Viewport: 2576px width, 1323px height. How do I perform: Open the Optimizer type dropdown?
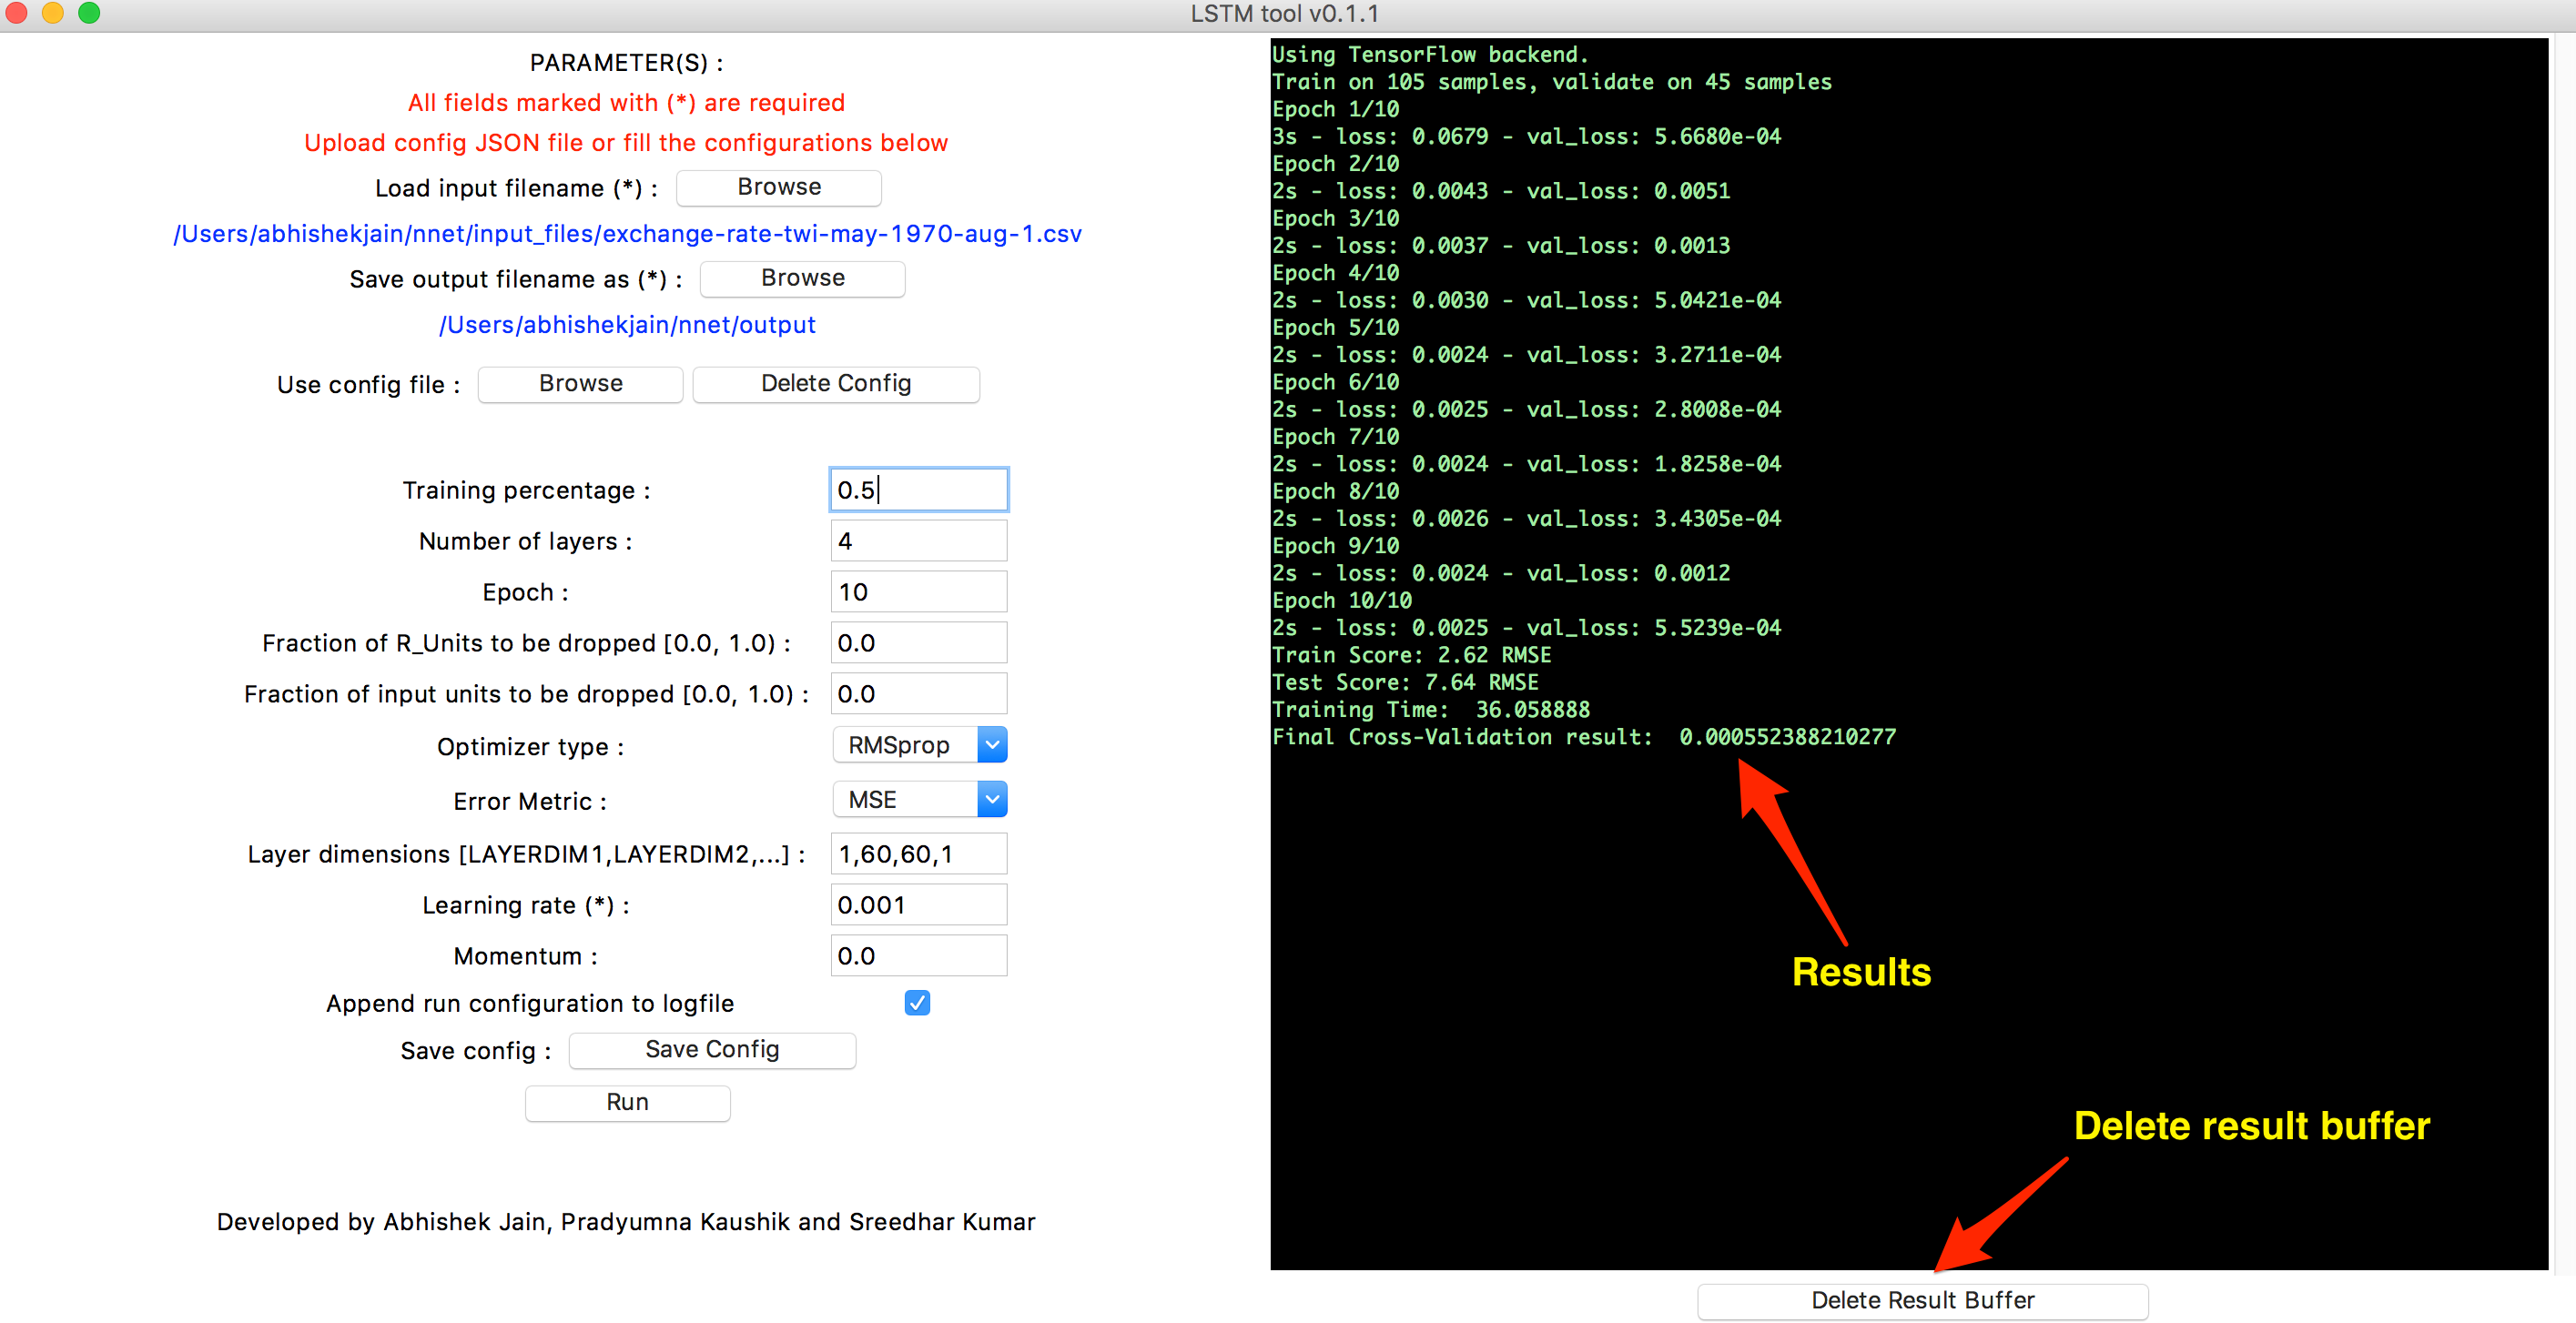919,745
